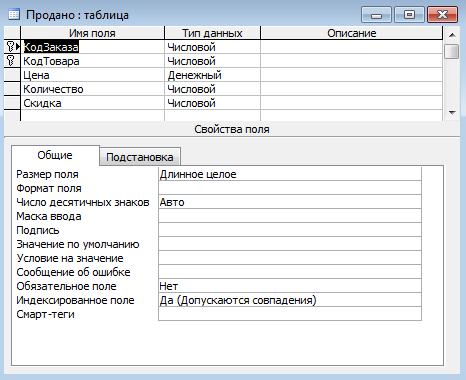The width and height of the screenshot is (466, 380).
Task: Click the Обязательное поле value Нет
Action: 290,286
